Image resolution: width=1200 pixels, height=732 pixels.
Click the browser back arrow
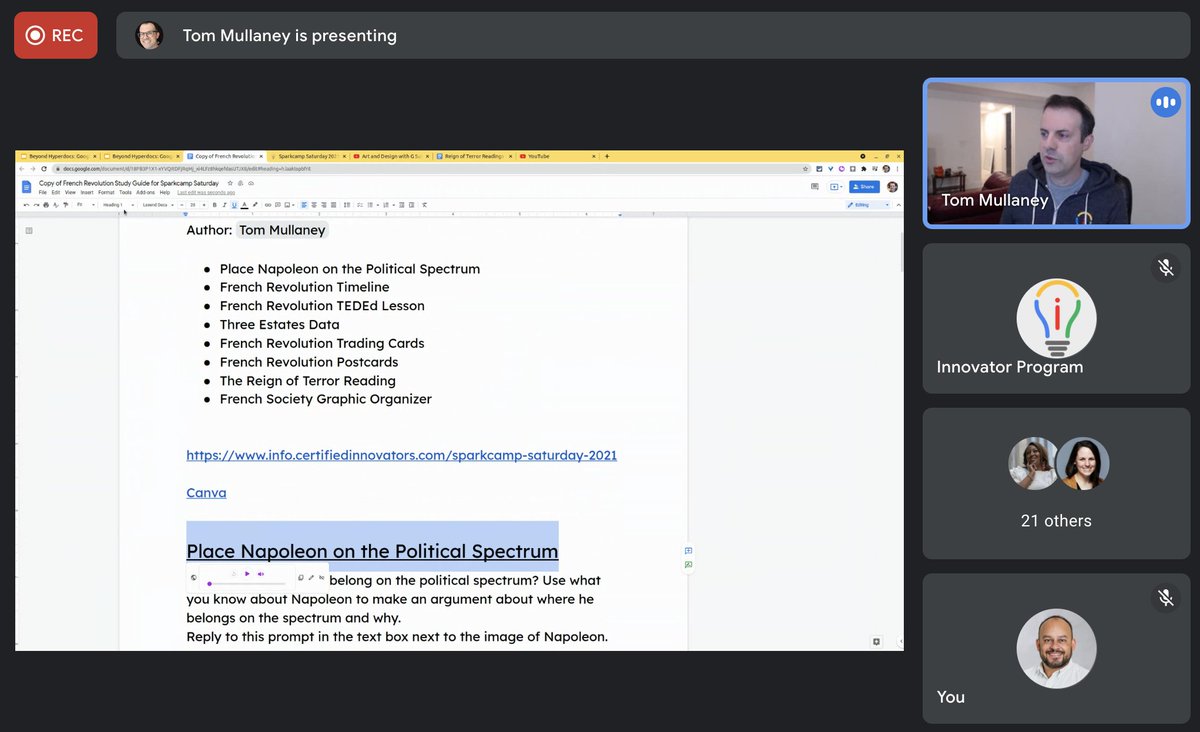point(22,168)
